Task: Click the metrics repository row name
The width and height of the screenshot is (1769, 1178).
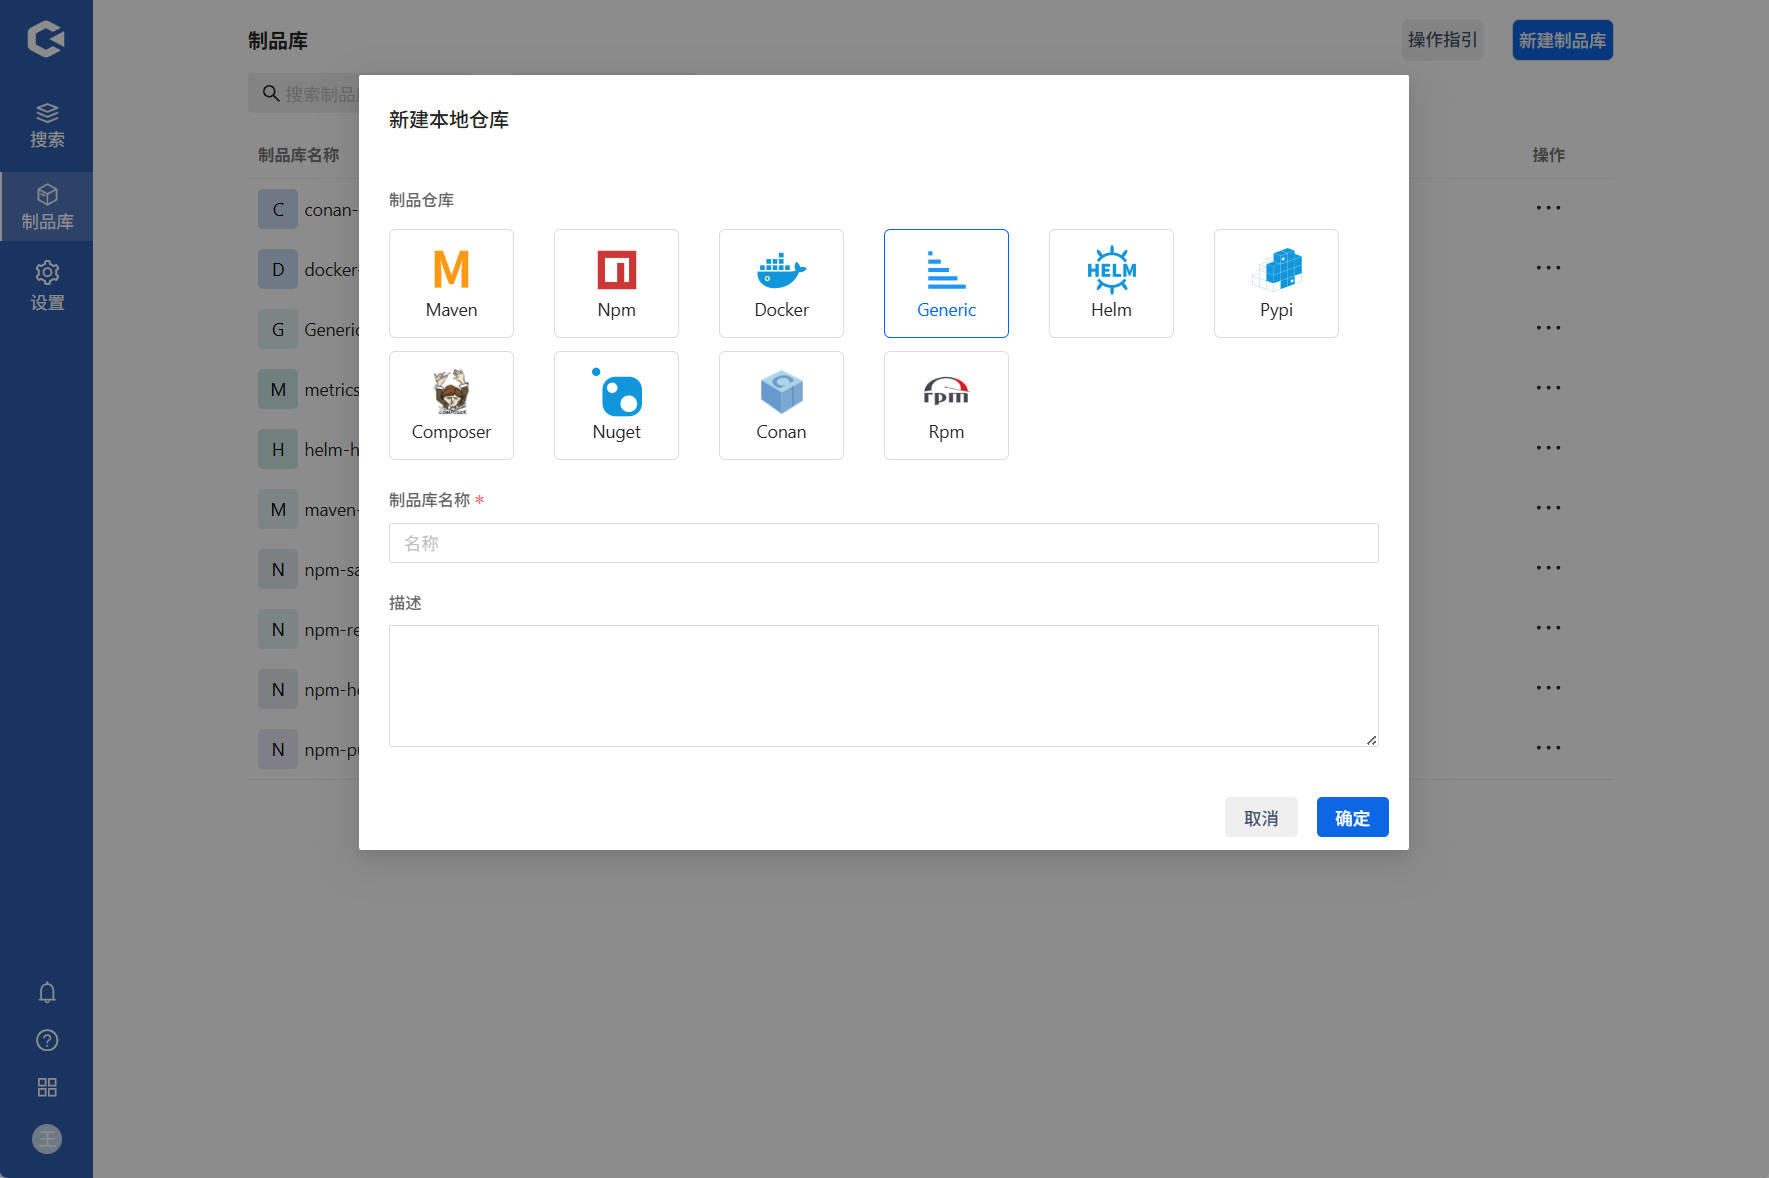Action: (331, 390)
